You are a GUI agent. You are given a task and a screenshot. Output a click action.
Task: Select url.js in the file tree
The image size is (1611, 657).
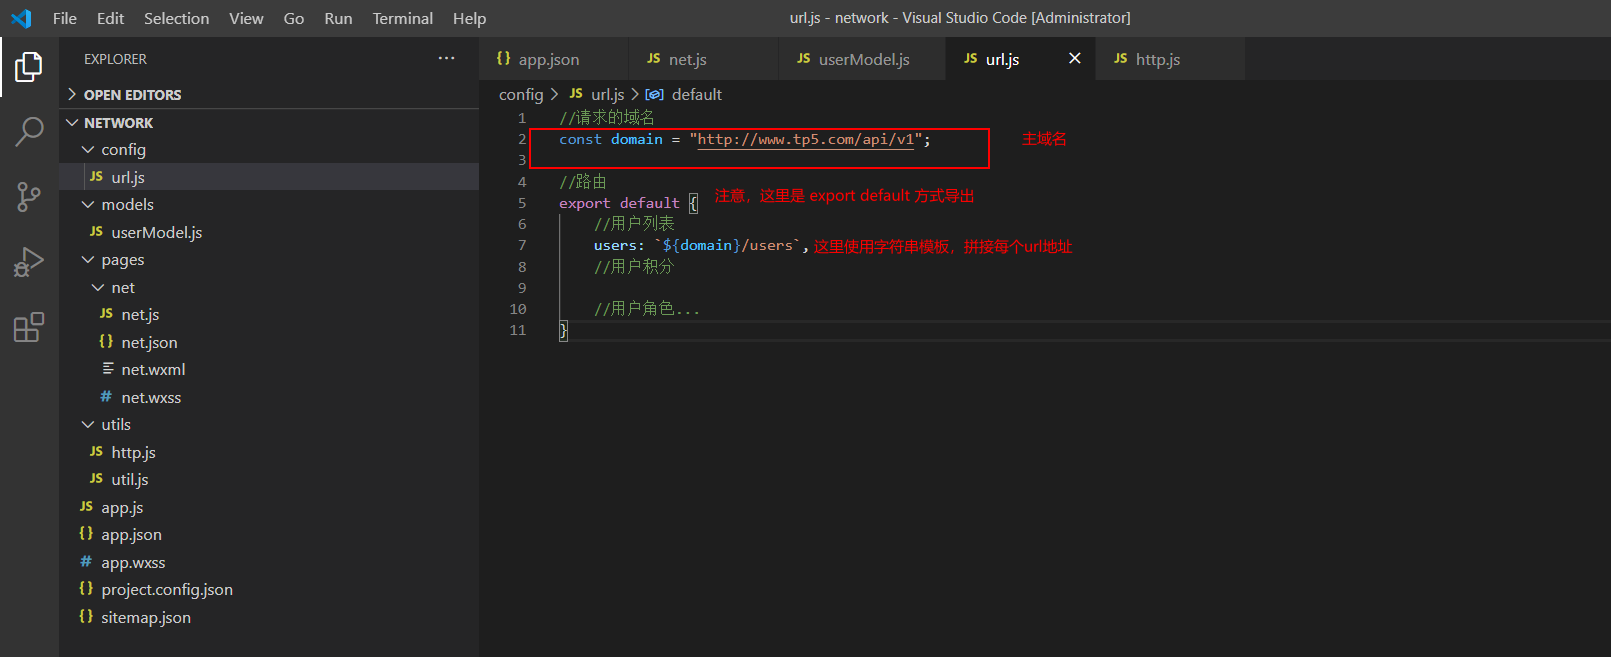click(x=269, y=177)
